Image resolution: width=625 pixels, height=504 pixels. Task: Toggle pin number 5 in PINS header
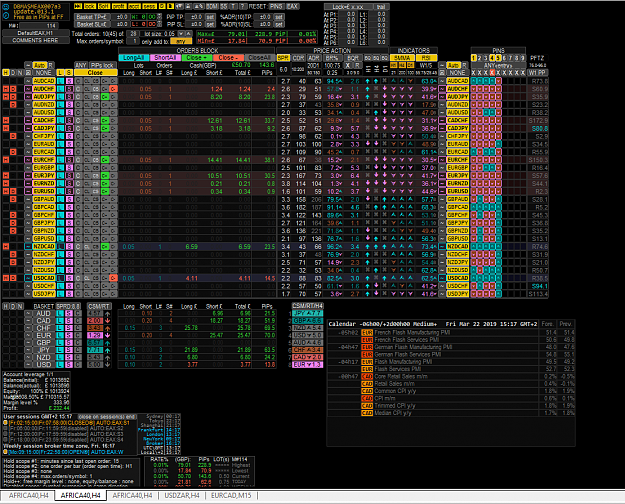[x=498, y=58]
